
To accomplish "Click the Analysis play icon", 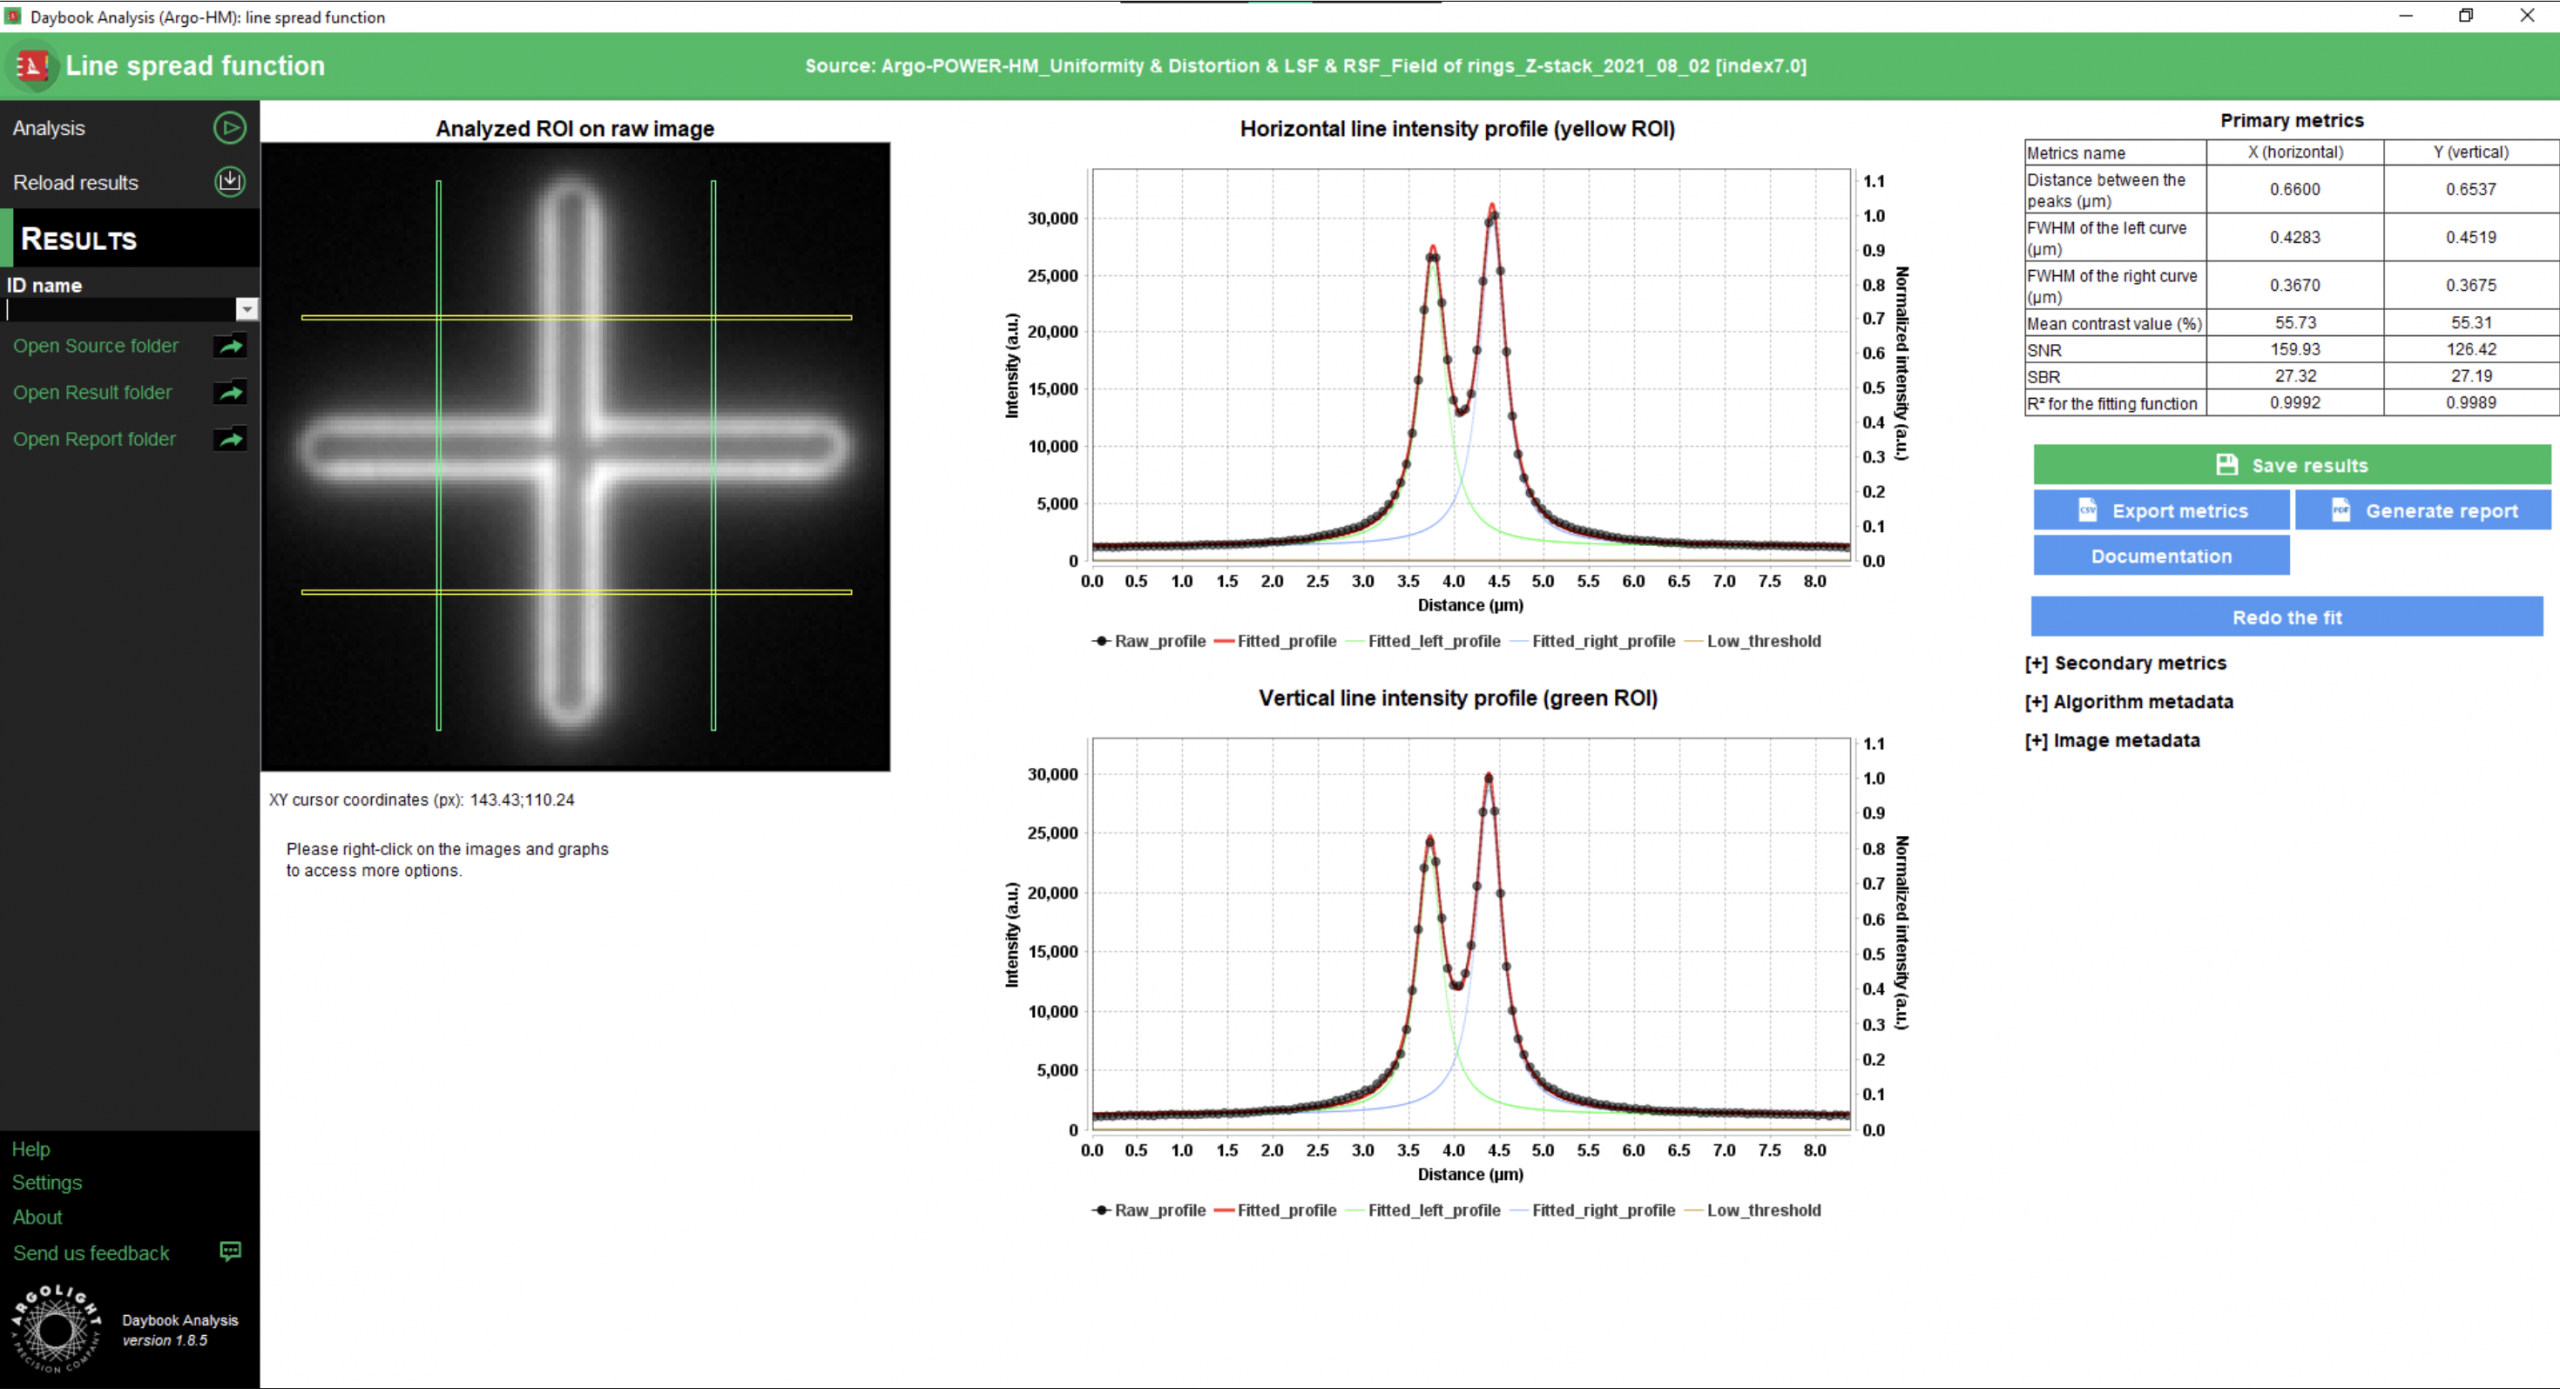I will [x=229, y=128].
